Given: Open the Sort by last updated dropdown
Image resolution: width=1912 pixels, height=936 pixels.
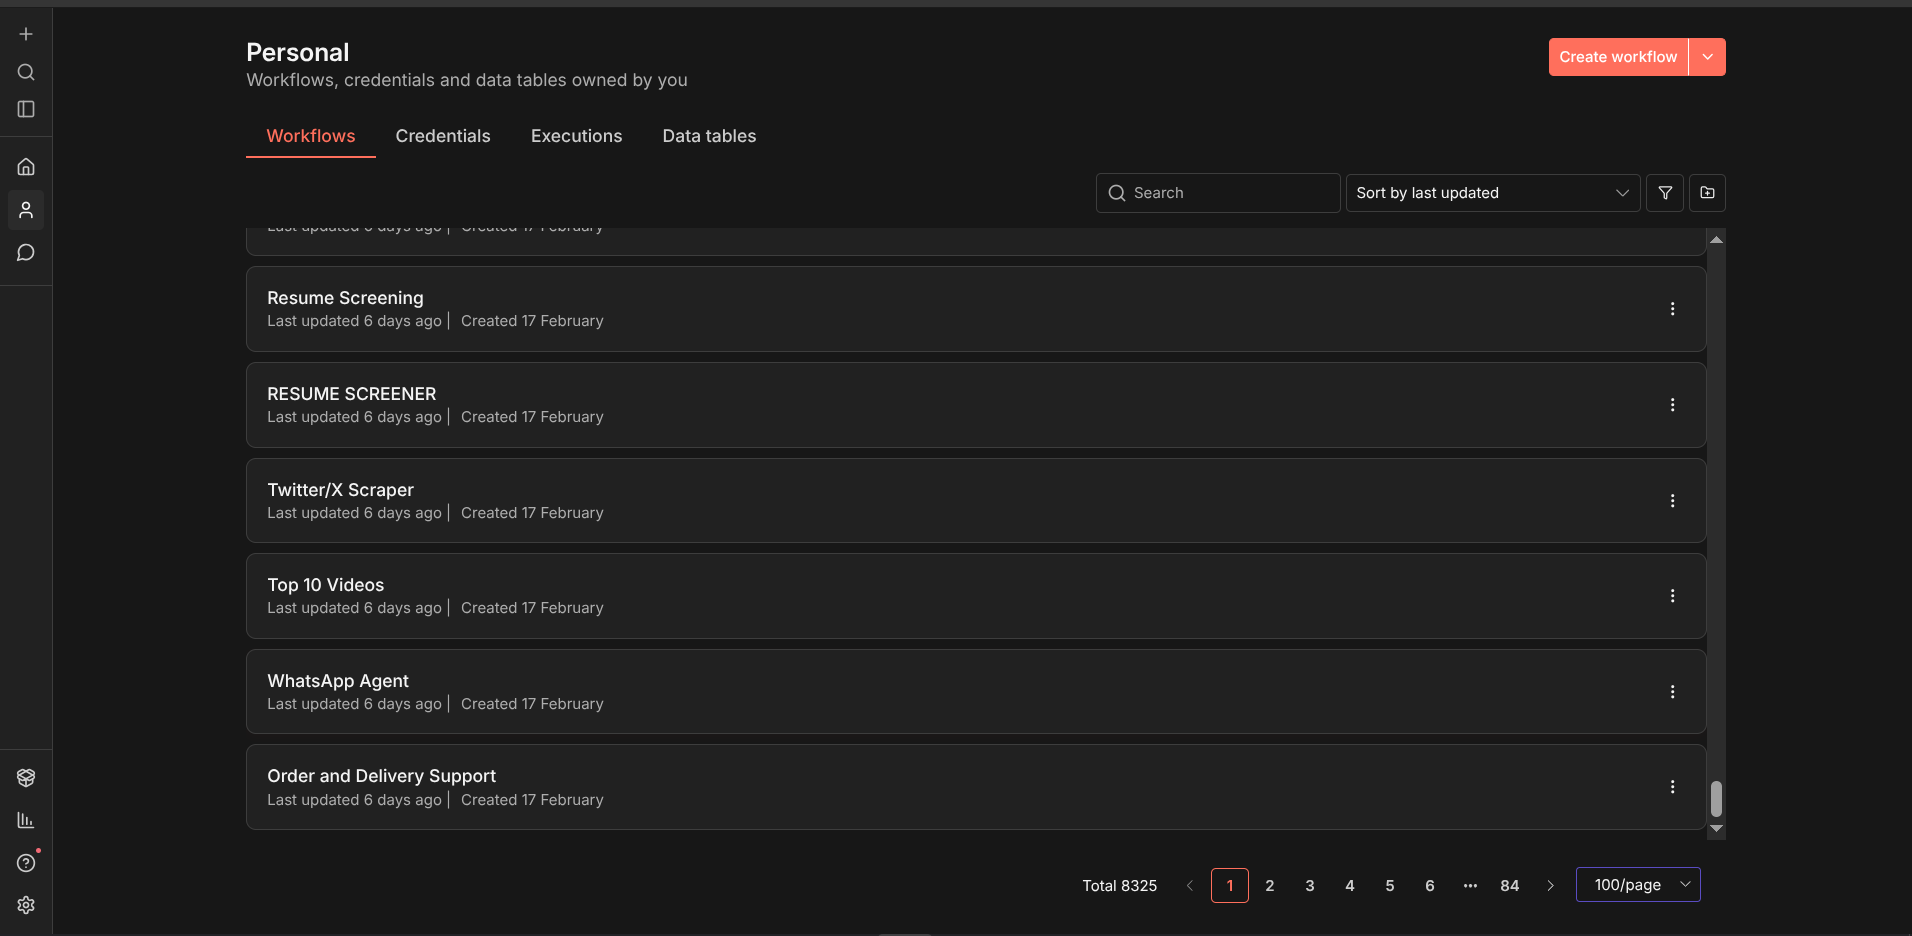Looking at the screenshot, I should [1491, 193].
